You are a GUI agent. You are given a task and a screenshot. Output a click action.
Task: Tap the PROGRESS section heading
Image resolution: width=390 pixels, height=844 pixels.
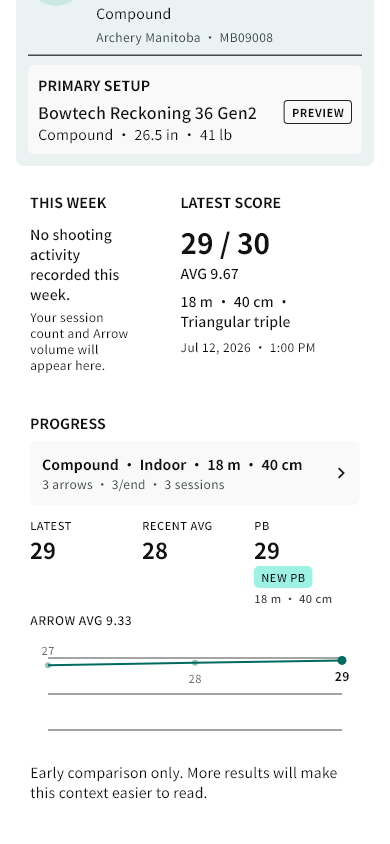coord(68,424)
